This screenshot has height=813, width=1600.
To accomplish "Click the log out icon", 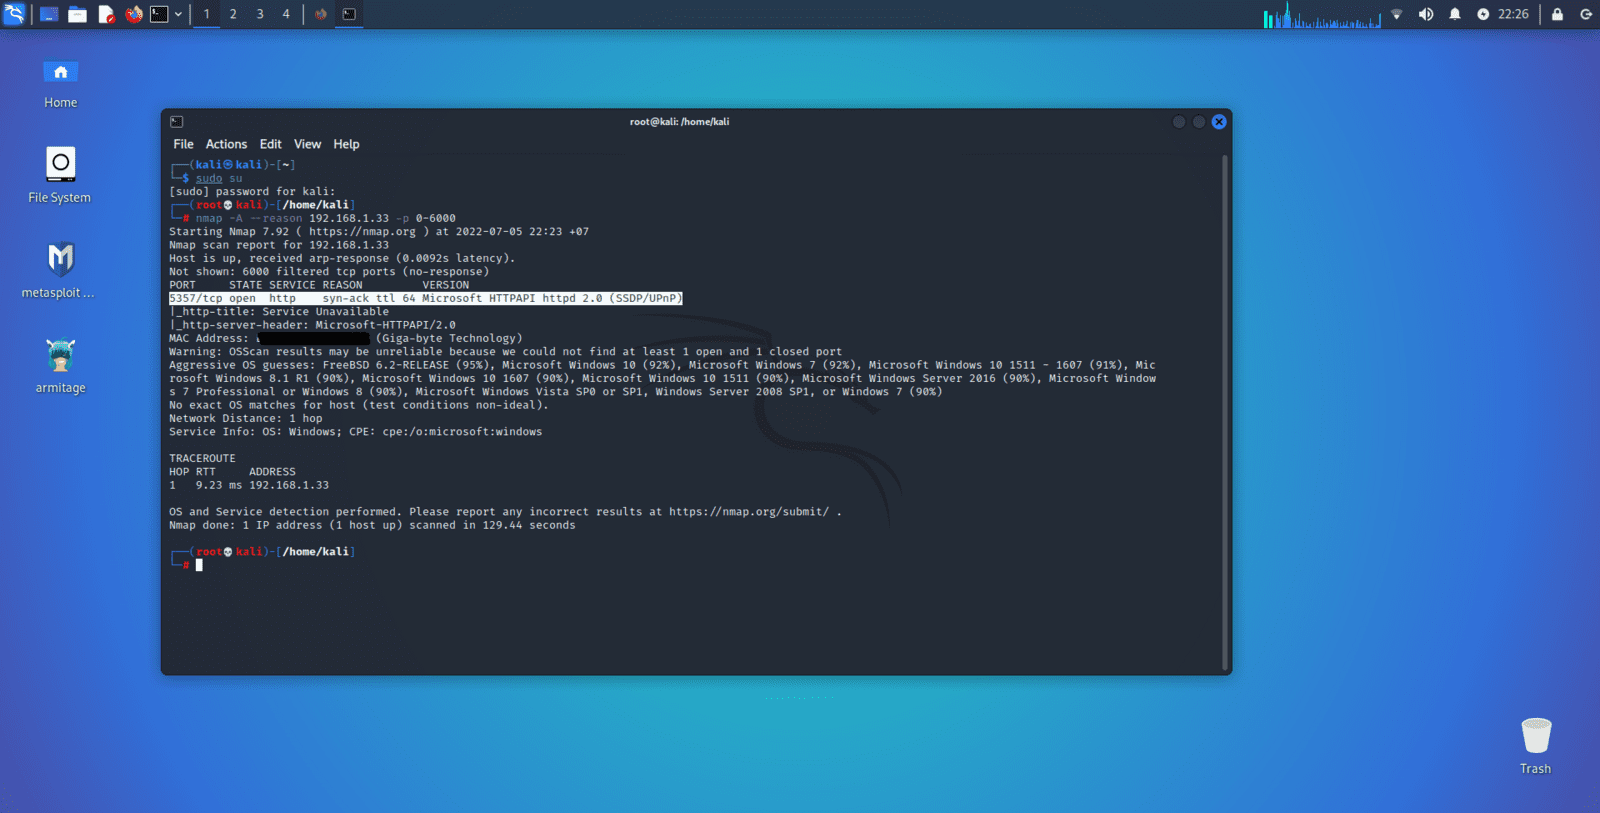I will tap(1586, 14).
